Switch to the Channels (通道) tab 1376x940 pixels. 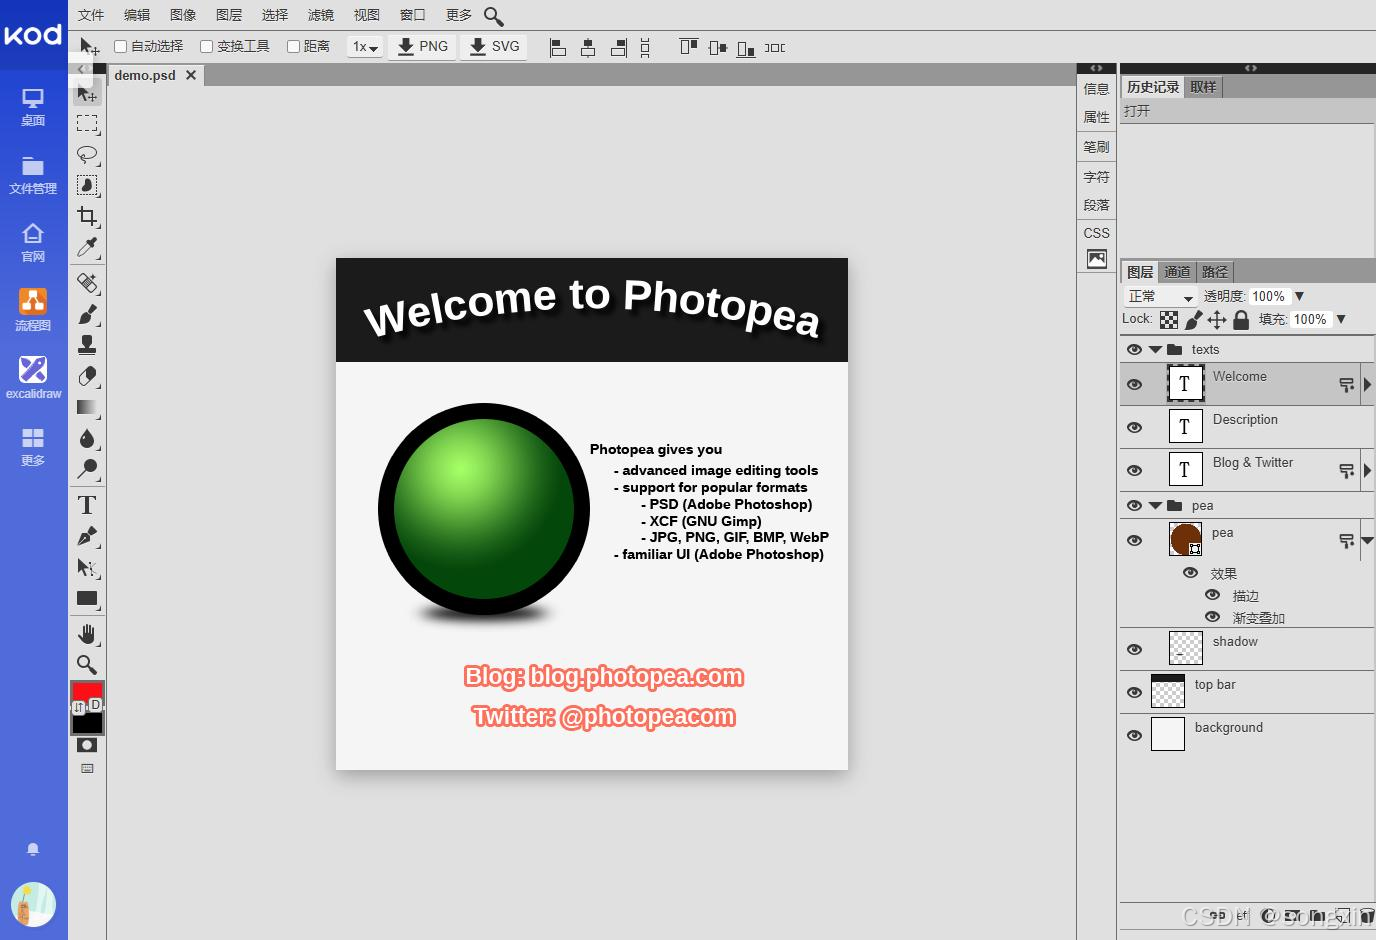click(1177, 272)
